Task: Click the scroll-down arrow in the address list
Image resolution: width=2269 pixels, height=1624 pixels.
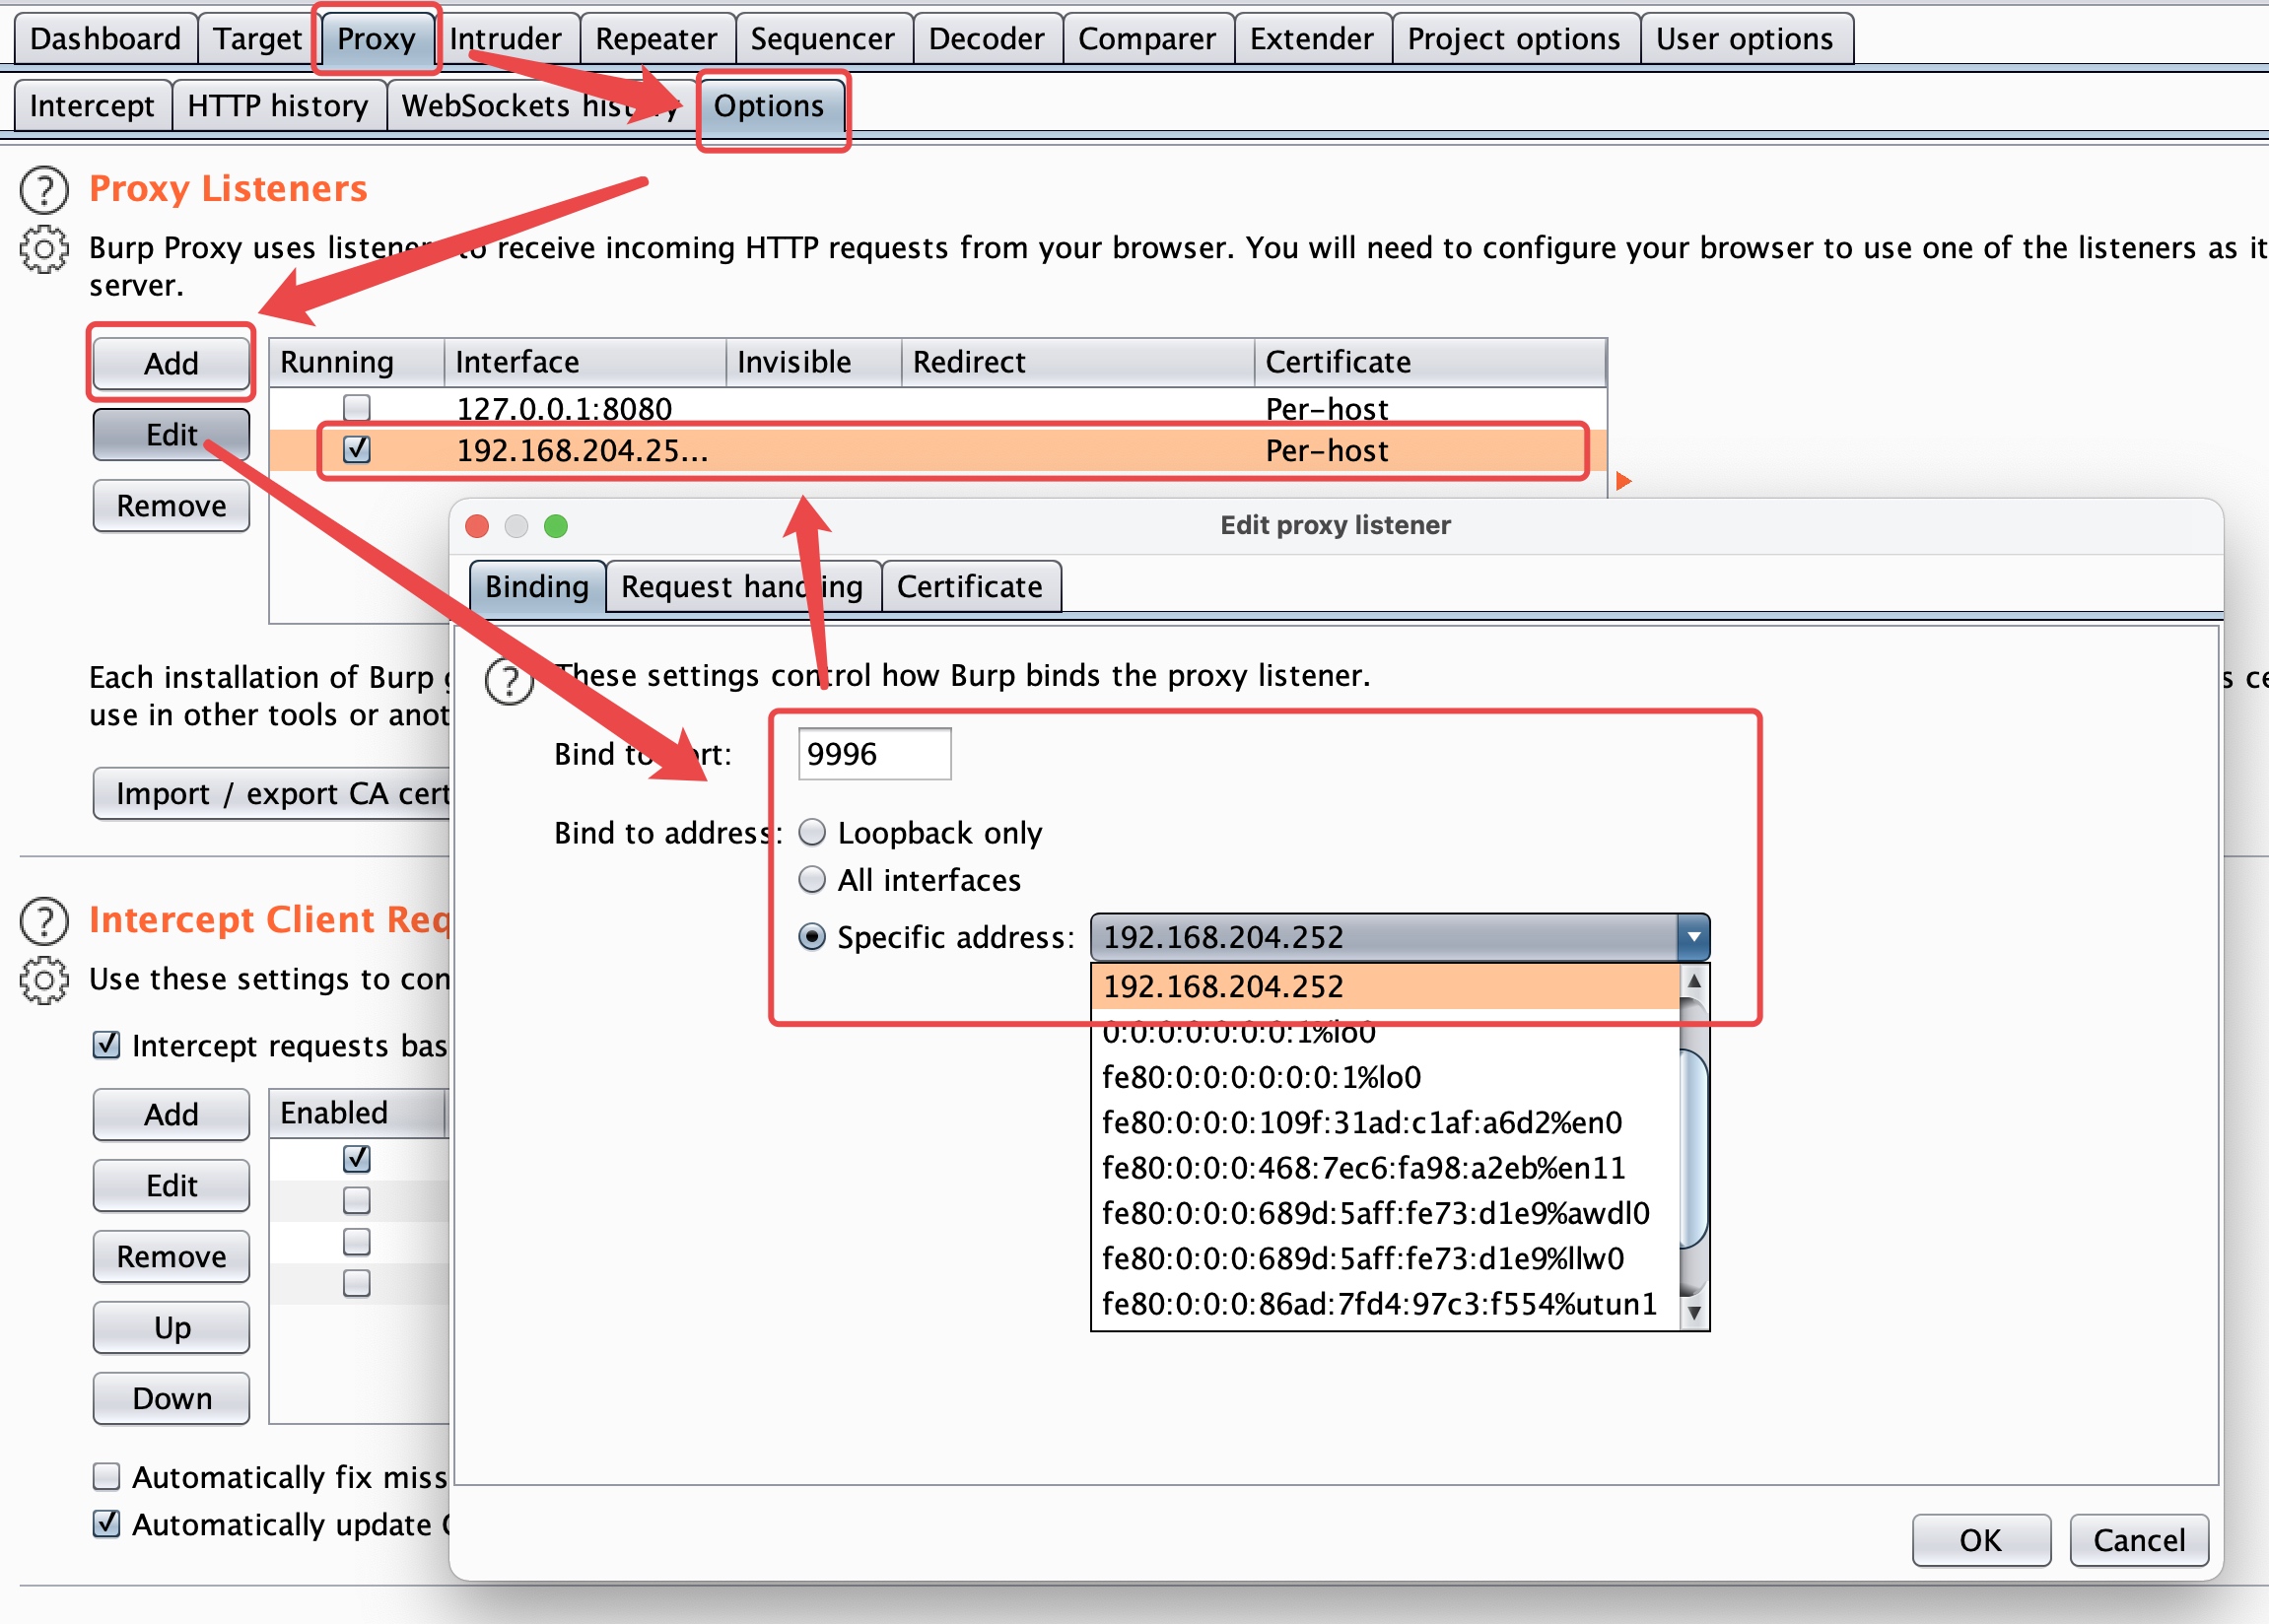Action: 1694,1311
